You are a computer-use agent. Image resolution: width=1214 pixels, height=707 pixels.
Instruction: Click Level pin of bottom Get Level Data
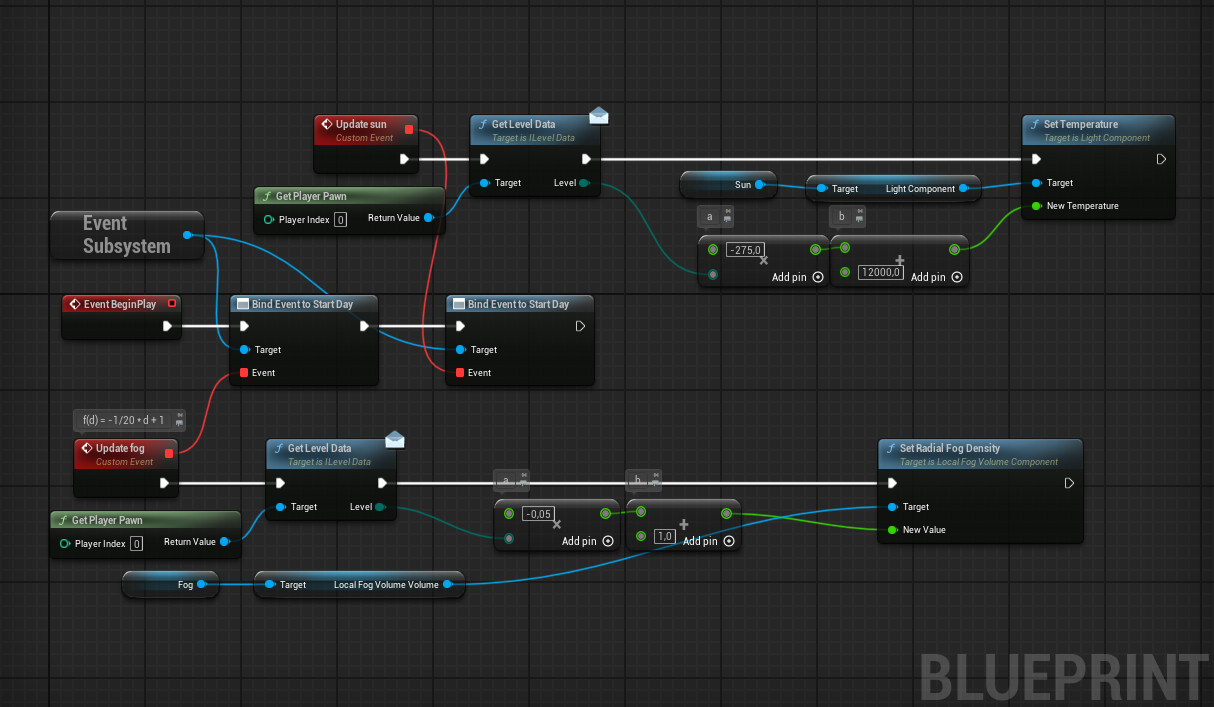(x=380, y=507)
